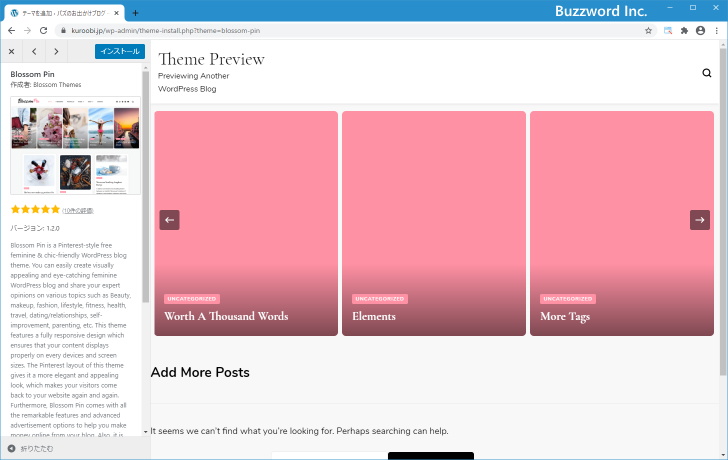Collapse the sidebar with 折りたたむ
The image size is (728, 460).
pos(31,449)
